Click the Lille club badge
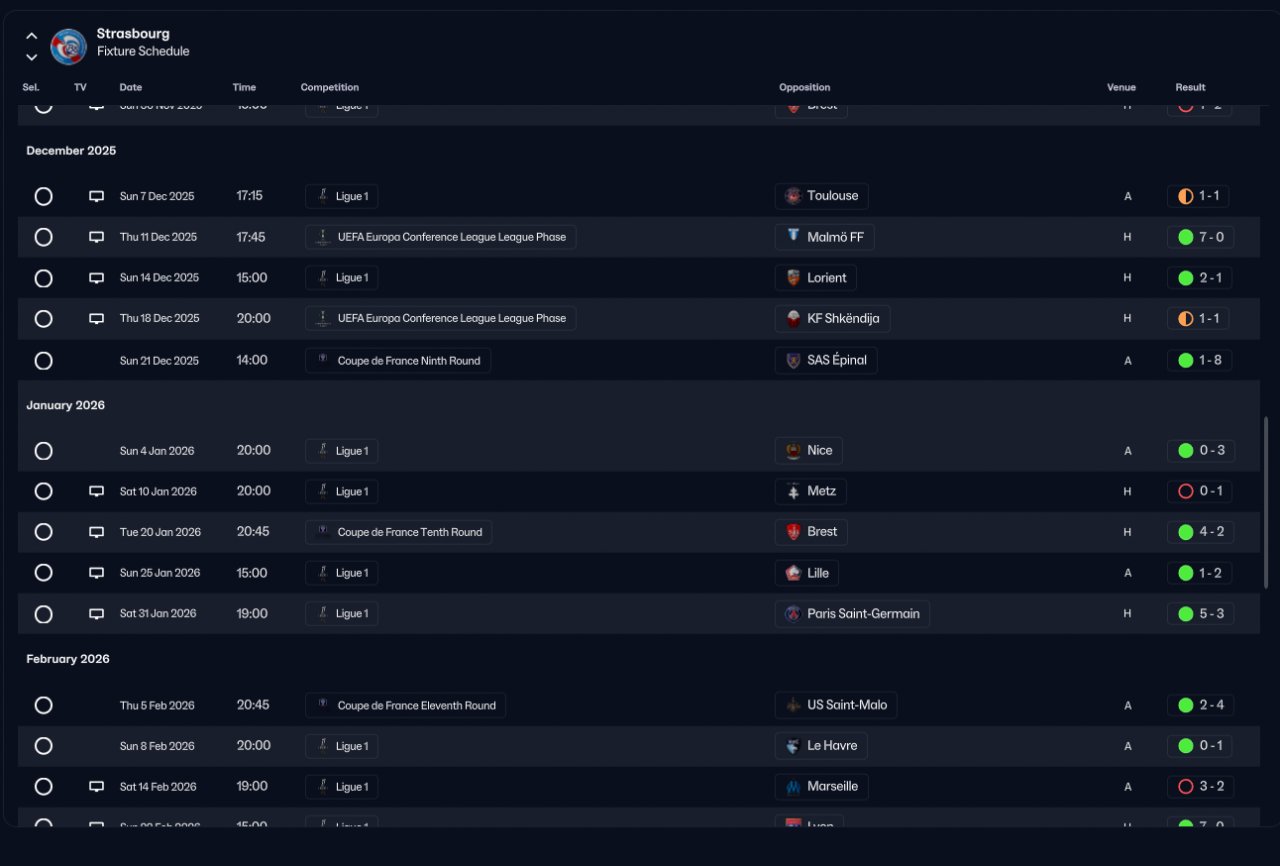This screenshot has width=1280, height=866. (793, 573)
